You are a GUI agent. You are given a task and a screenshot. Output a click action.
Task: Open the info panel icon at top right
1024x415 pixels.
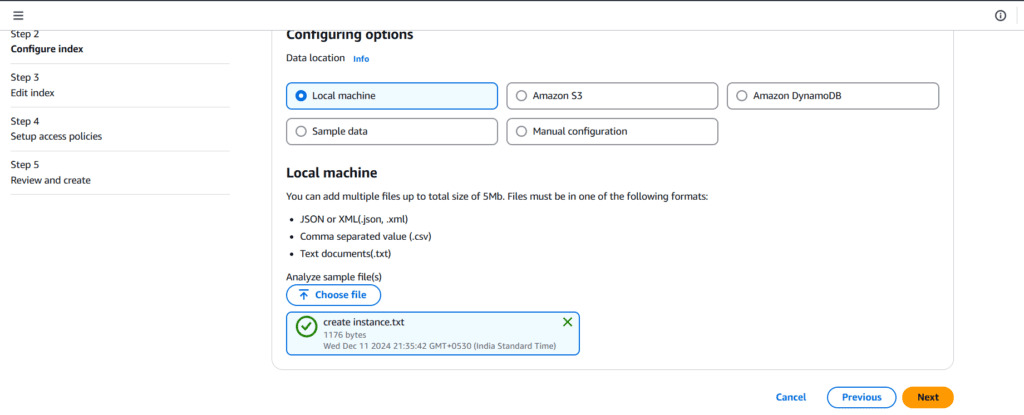point(1000,16)
